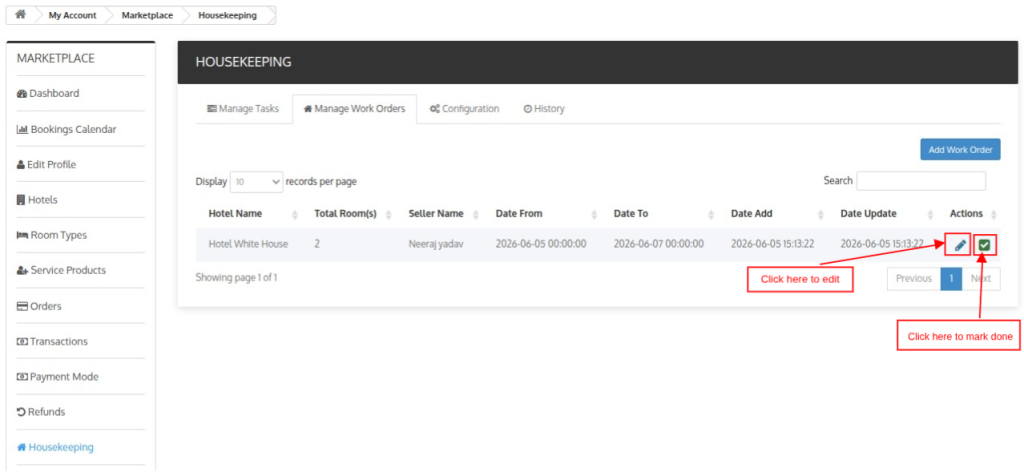Click Showing page 1 of 1 text
This screenshot has width=1024, height=472.
[236, 277]
